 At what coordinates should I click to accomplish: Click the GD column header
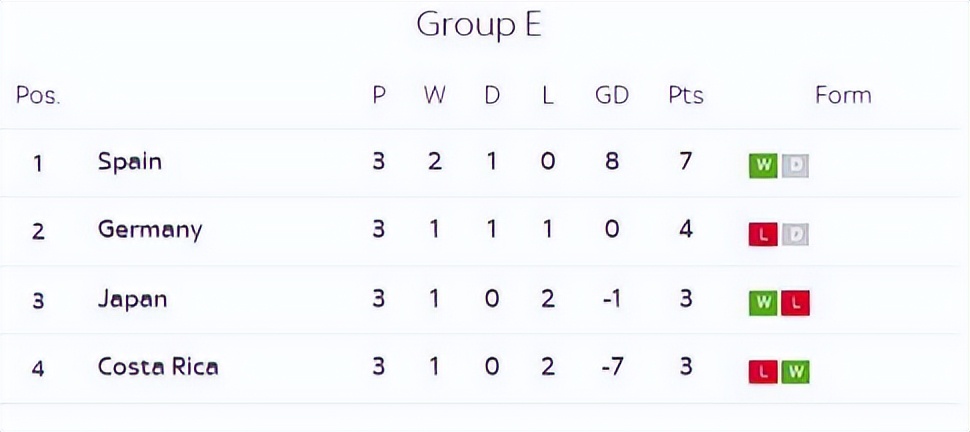[x=612, y=95]
